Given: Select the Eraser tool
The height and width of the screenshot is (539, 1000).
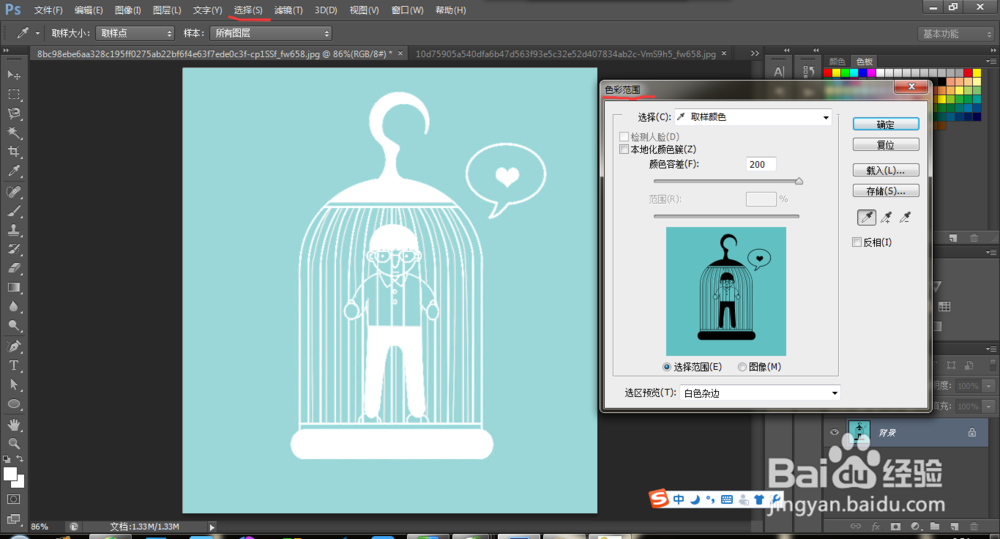Looking at the screenshot, I should pos(13,268).
